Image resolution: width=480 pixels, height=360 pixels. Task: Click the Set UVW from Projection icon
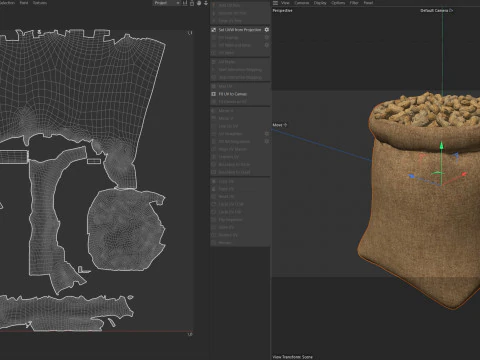coord(214,30)
